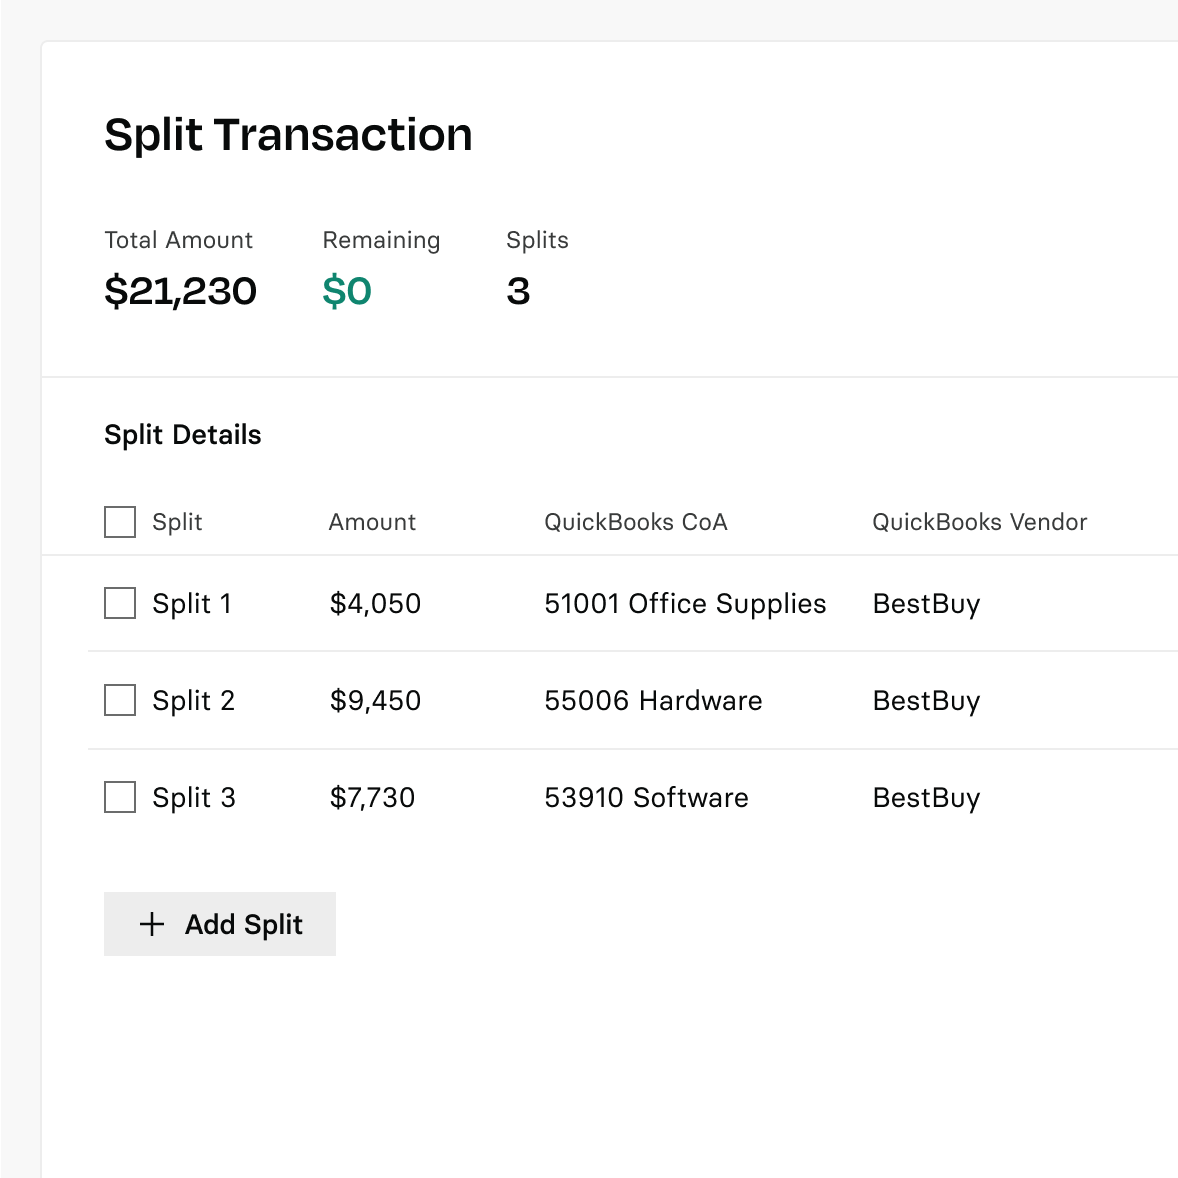The height and width of the screenshot is (1178, 1178).
Task: Open the 51001 Office Supplies CoA field
Action: [685, 604]
